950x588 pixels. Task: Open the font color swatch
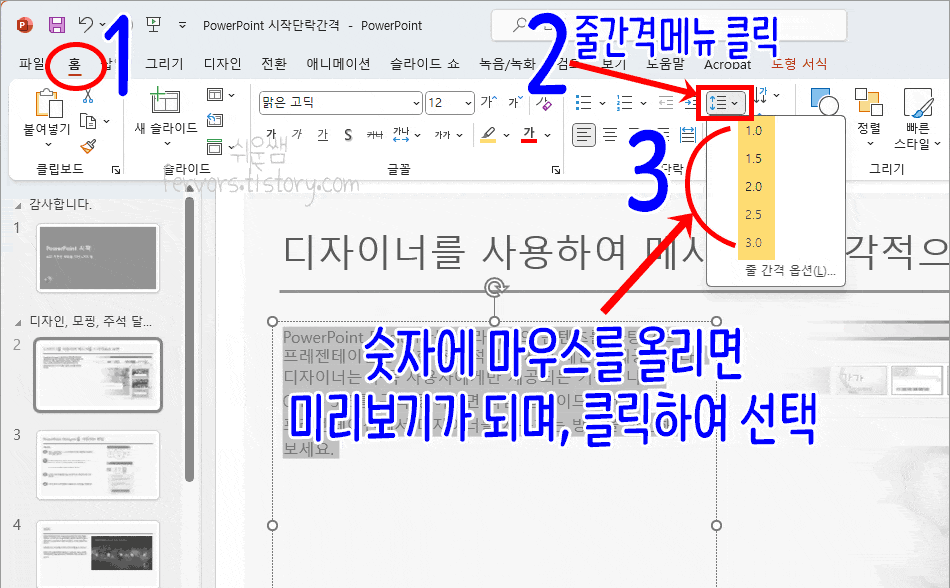tap(529, 133)
